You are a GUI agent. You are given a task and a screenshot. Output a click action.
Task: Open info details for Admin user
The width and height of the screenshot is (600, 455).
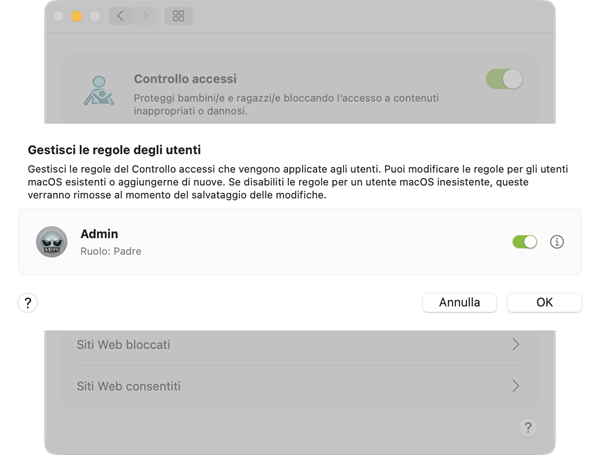point(557,242)
